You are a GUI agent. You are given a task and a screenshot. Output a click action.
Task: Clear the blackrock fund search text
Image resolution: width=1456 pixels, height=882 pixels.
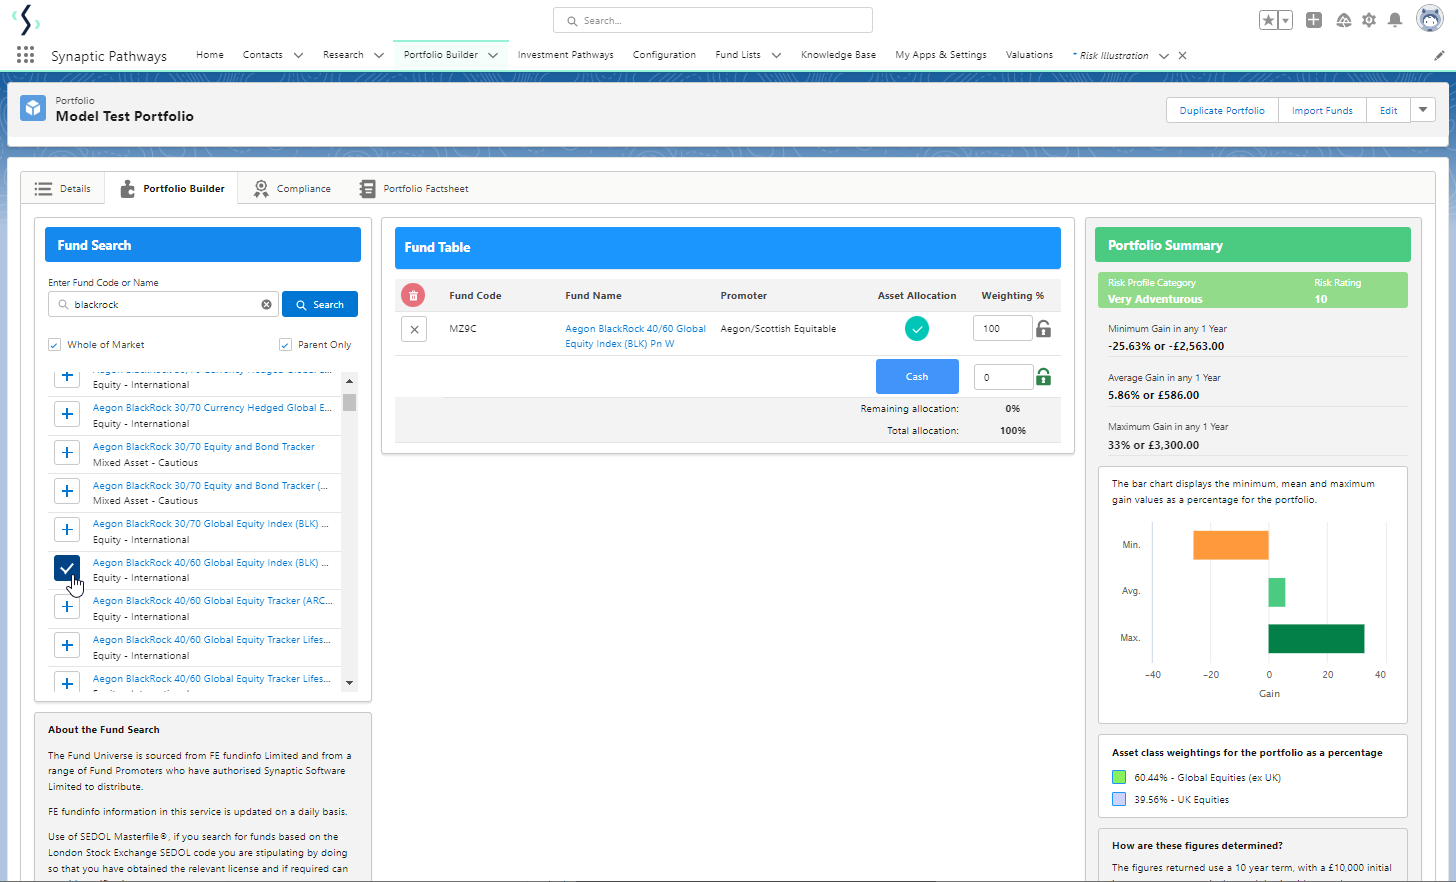click(267, 305)
